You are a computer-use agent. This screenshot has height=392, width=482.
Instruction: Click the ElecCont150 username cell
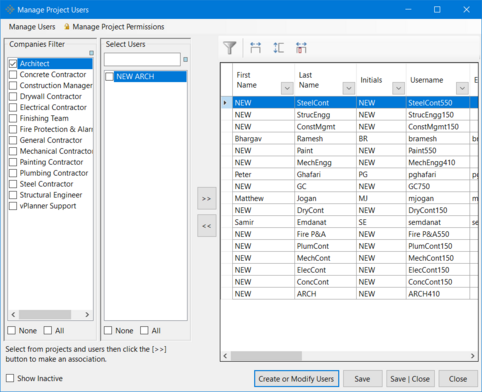pyautogui.click(x=438, y=270)
